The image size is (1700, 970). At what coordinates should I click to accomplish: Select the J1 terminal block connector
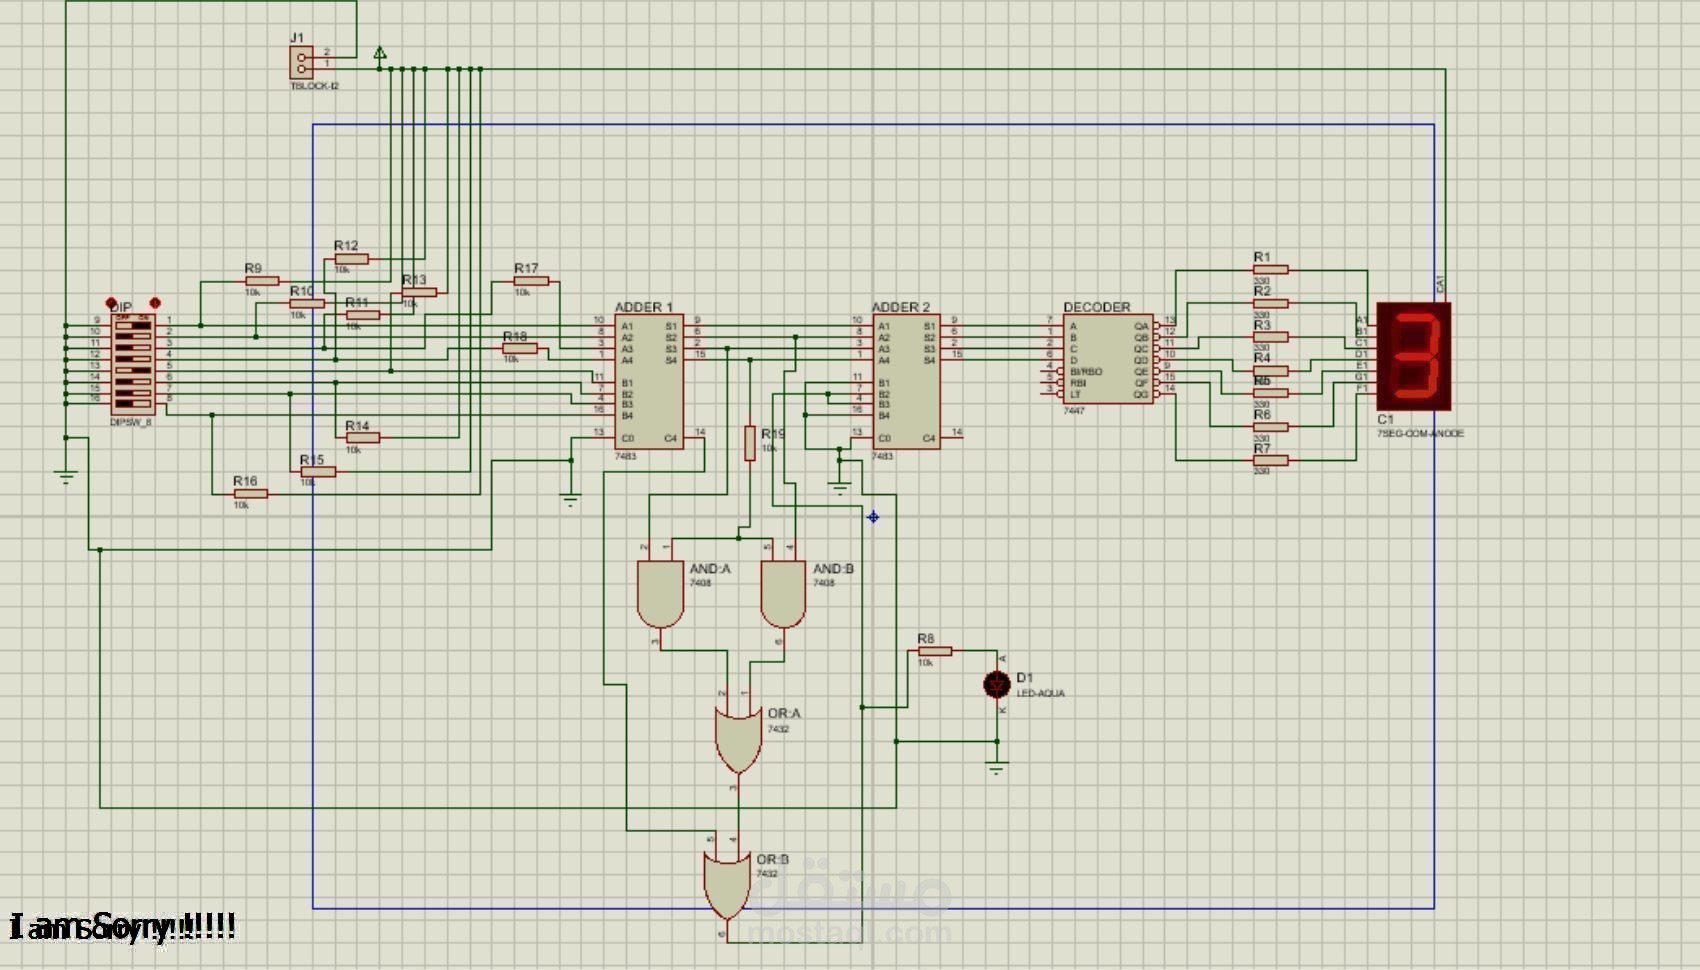[301, 63]
